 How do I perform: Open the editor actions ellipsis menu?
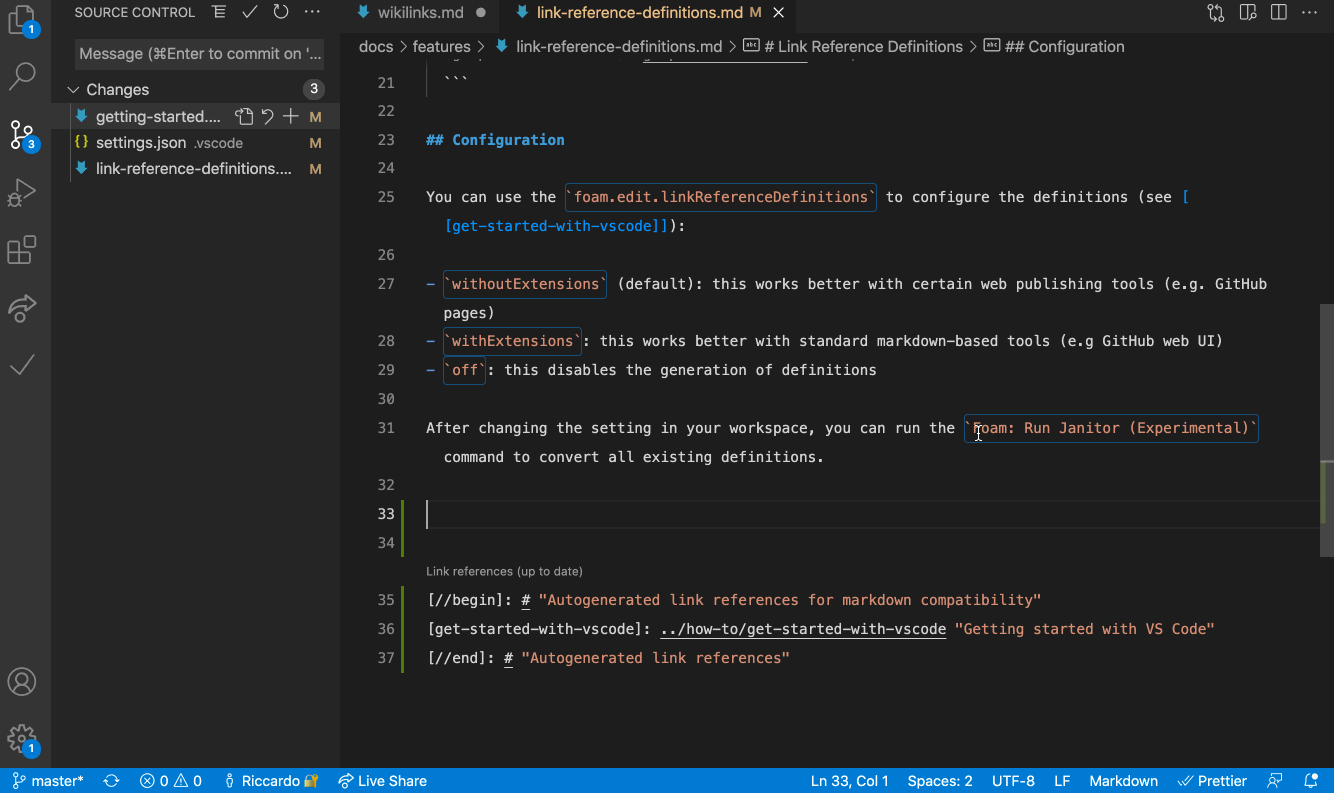click(x=1310, y=11)
